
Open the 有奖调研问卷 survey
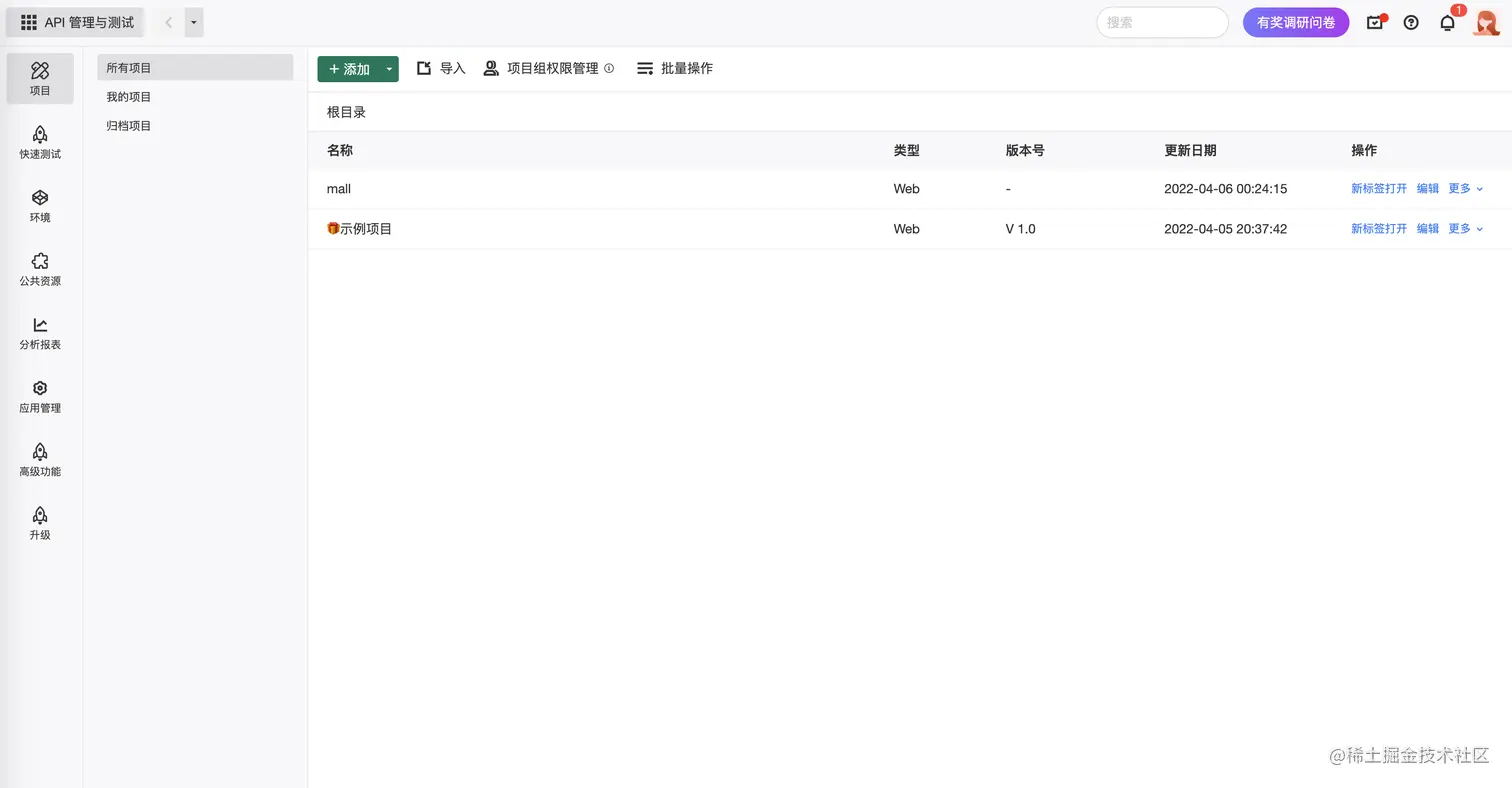click(1296, 22)
